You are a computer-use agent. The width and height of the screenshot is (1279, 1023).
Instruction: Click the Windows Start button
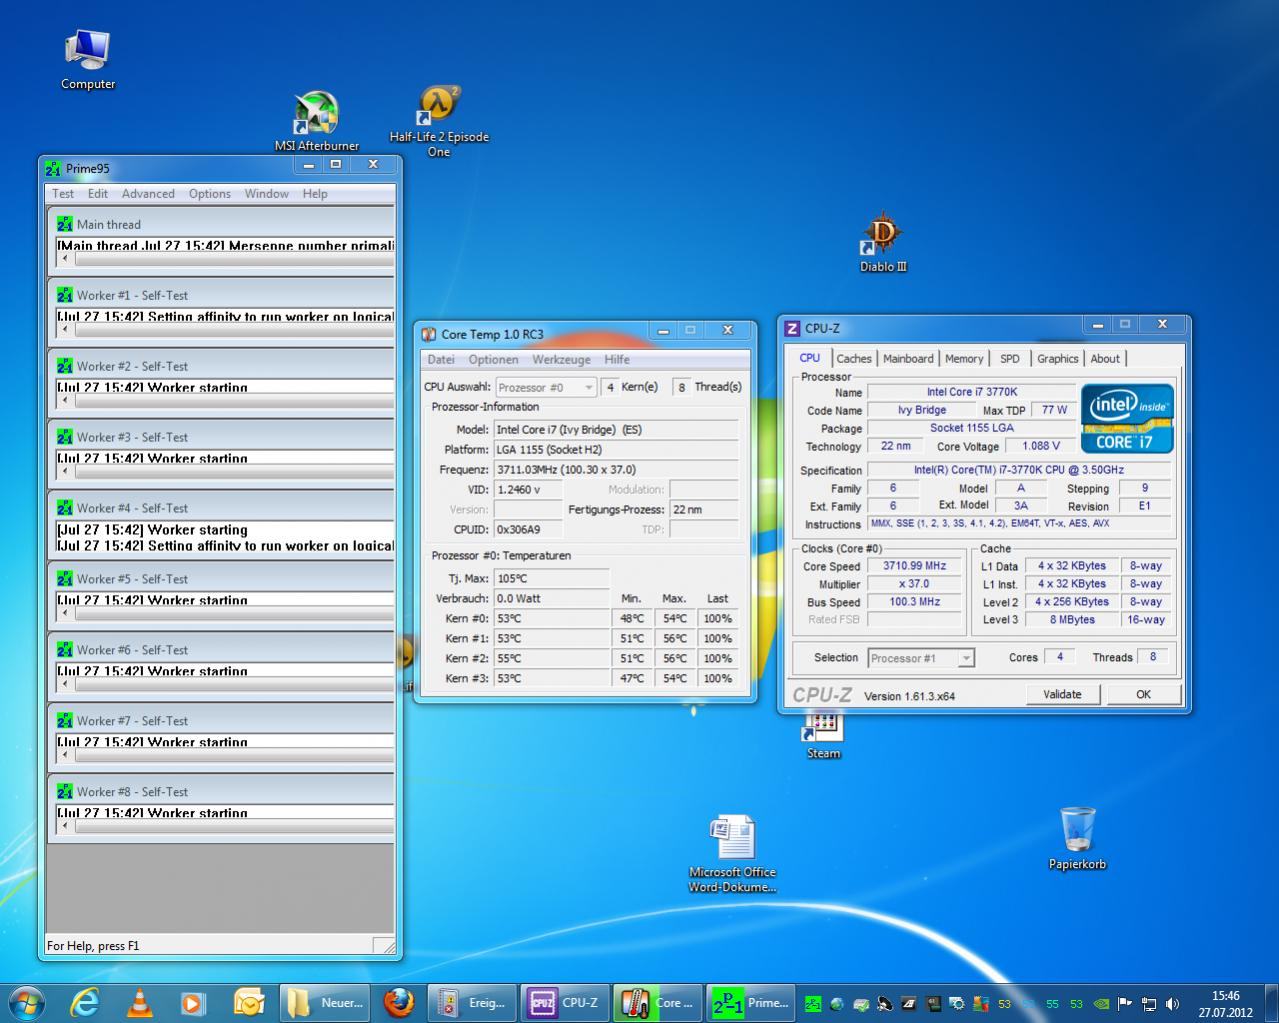[26, 1003]
